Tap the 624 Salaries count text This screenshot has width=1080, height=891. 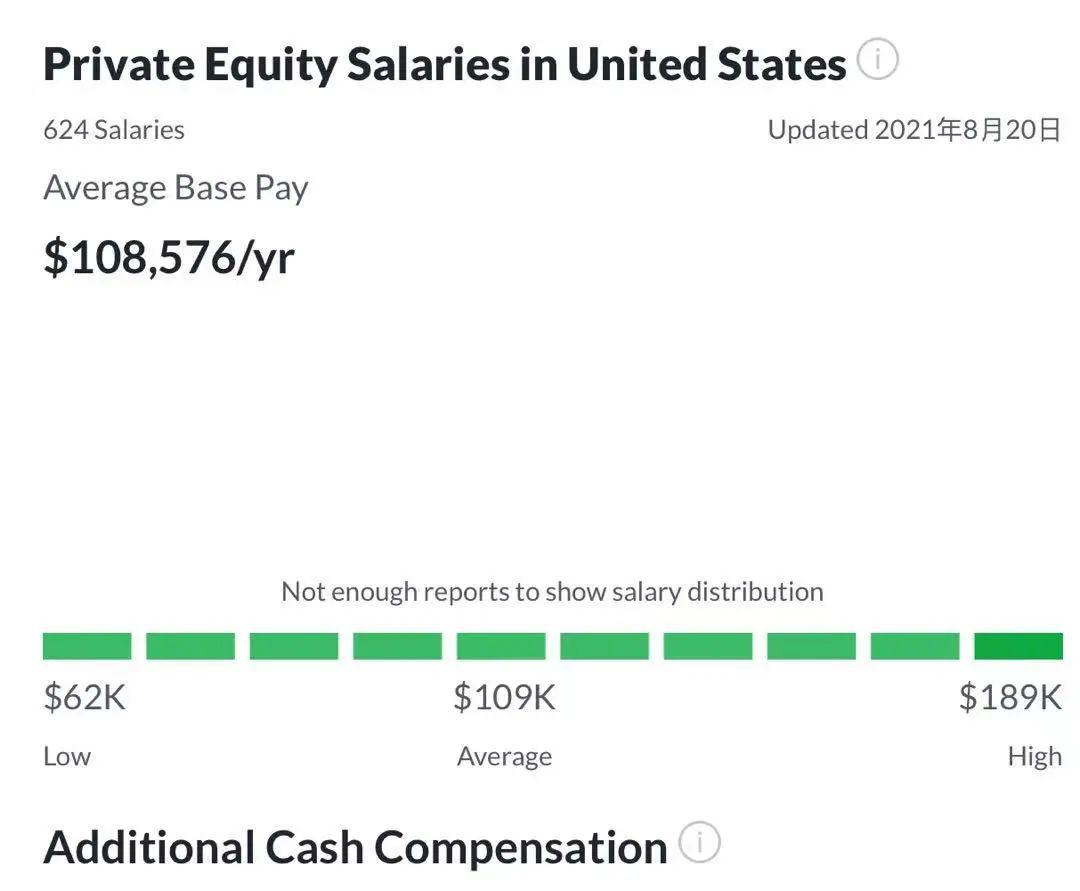pyautogui.click(x=114, y=130)
